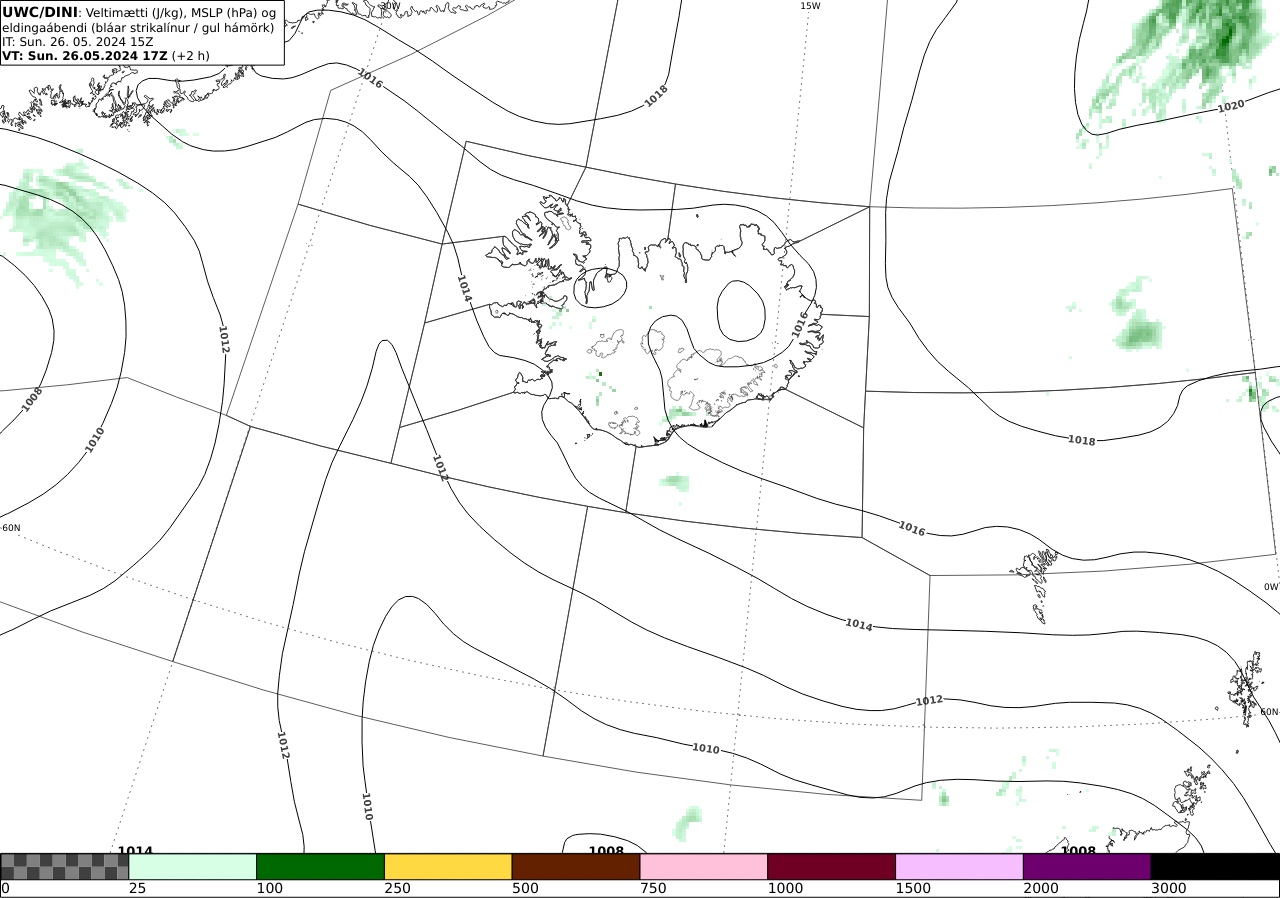Click the '15W' longitude label
Screen dimensions: 1280x898
(810, 6)
